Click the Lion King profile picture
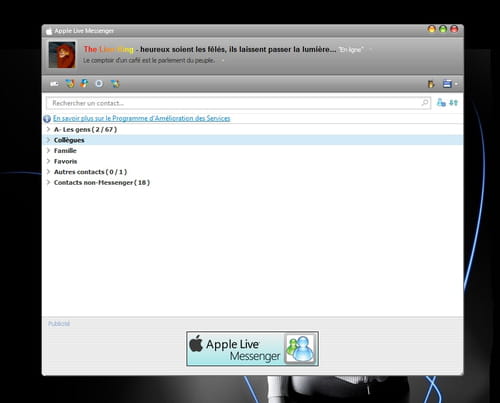The image size is (500, 403). 62,55
